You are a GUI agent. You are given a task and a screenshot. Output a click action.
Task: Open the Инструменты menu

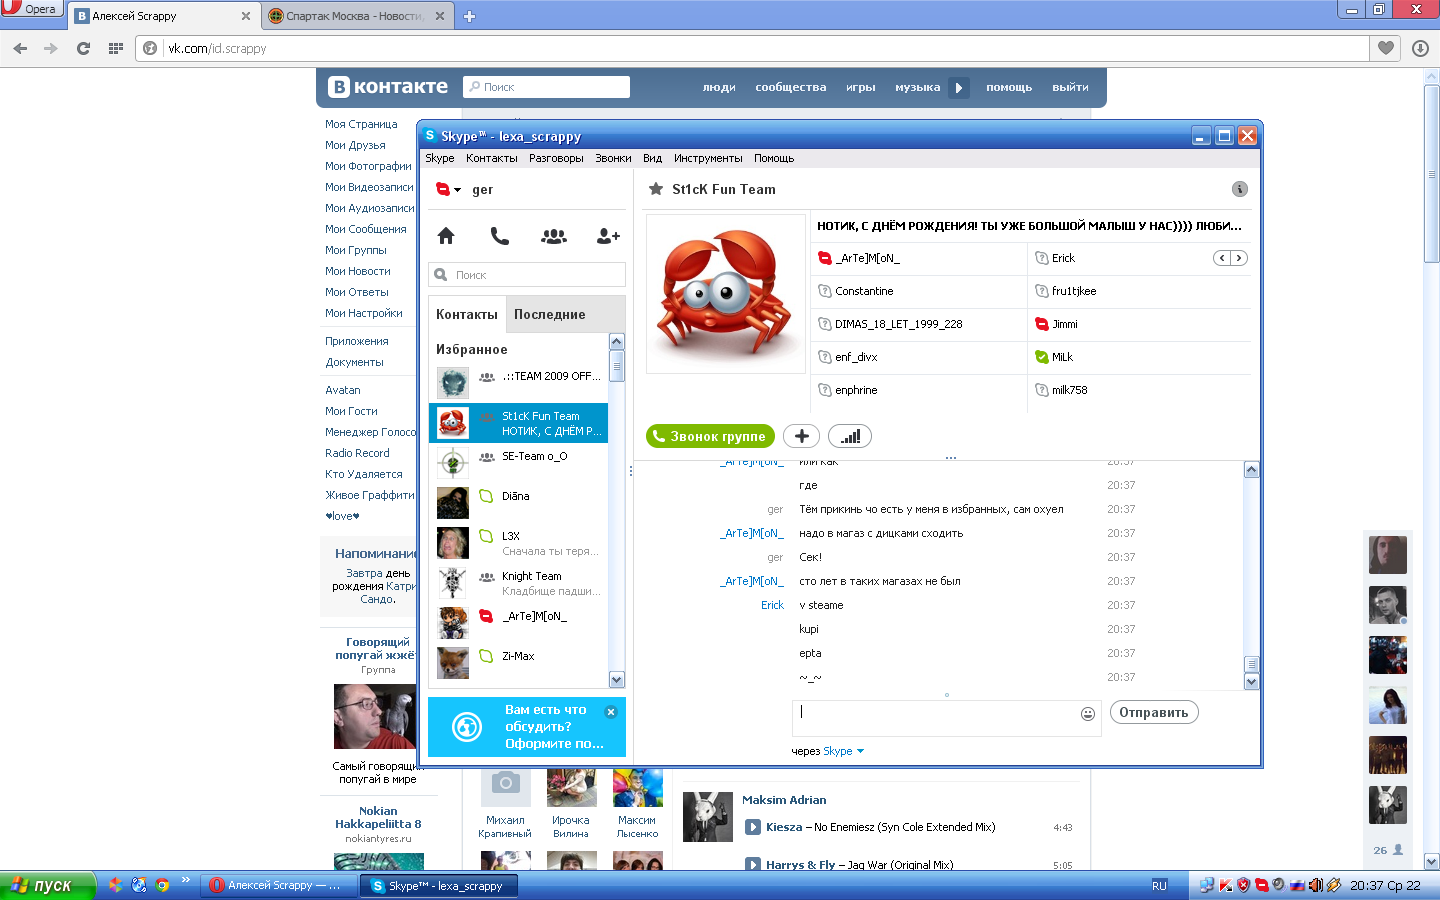(708, 158)
